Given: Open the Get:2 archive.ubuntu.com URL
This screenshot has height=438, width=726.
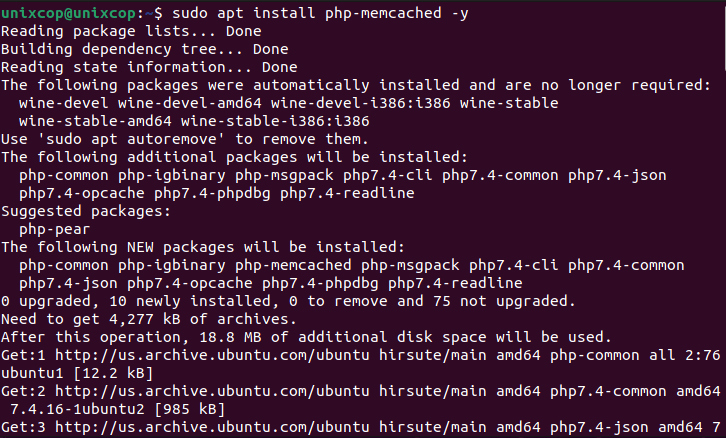Looking at the screenshot, I should (x=212, y=391).
